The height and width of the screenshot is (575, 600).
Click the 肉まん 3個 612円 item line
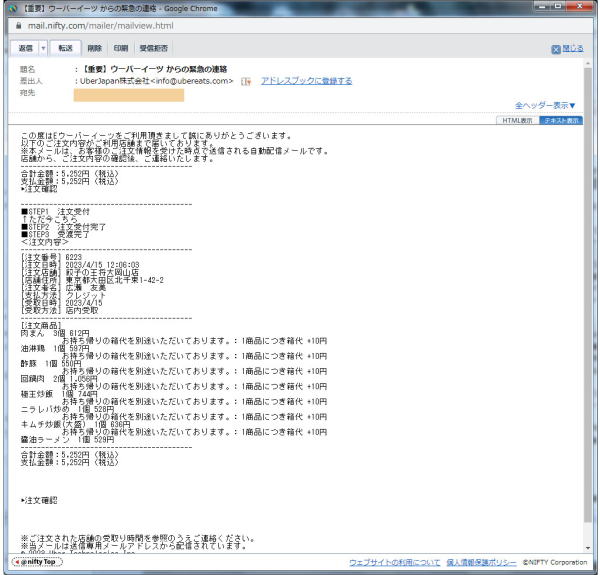click(x=55, y=333)
